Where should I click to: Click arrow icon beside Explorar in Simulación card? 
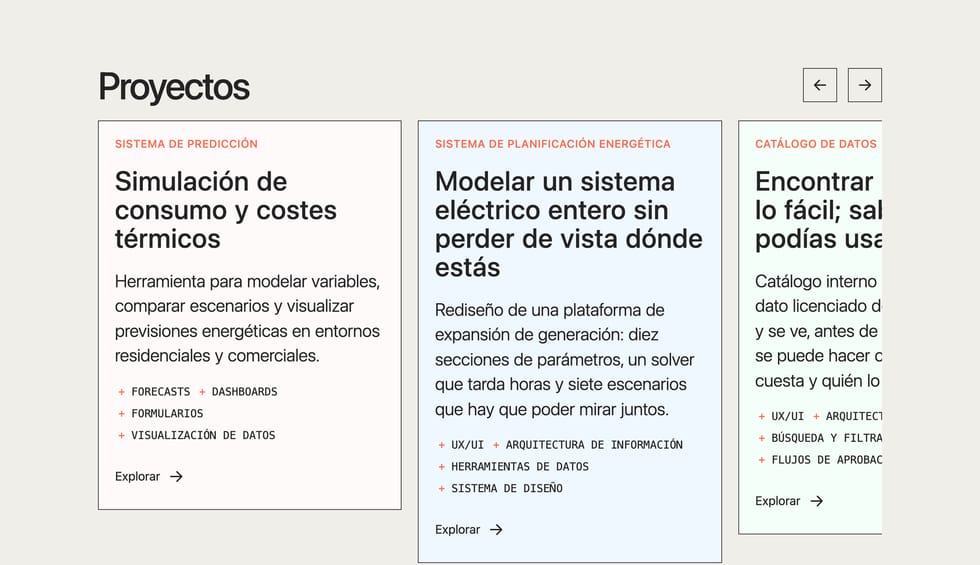coord(176,476)
